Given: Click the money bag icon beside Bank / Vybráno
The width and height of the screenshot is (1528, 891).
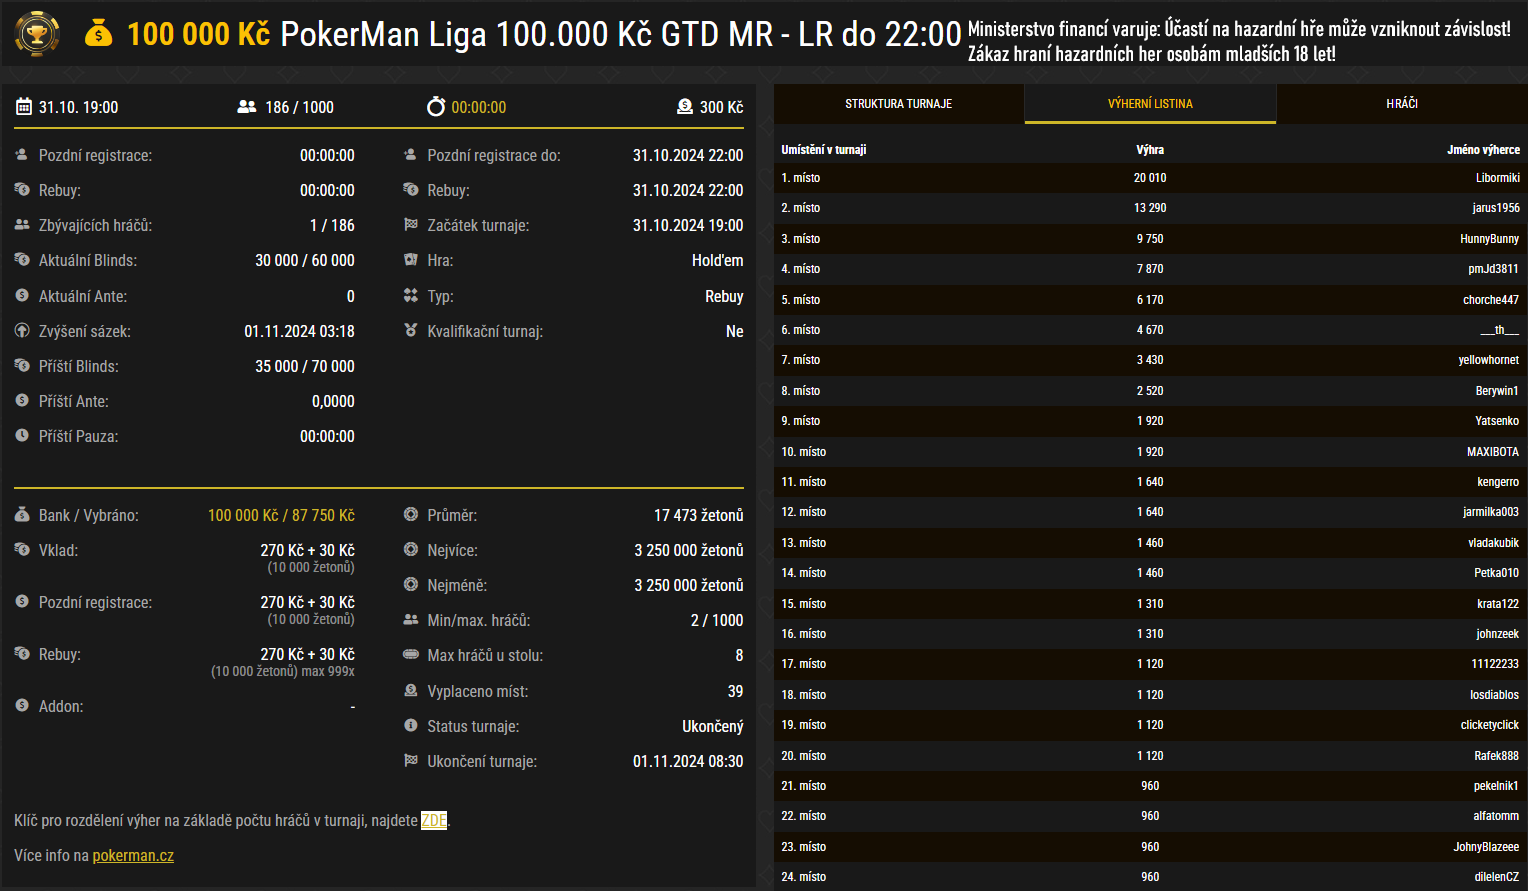Looking at the screenshot, I should click(x=22, y=515).
